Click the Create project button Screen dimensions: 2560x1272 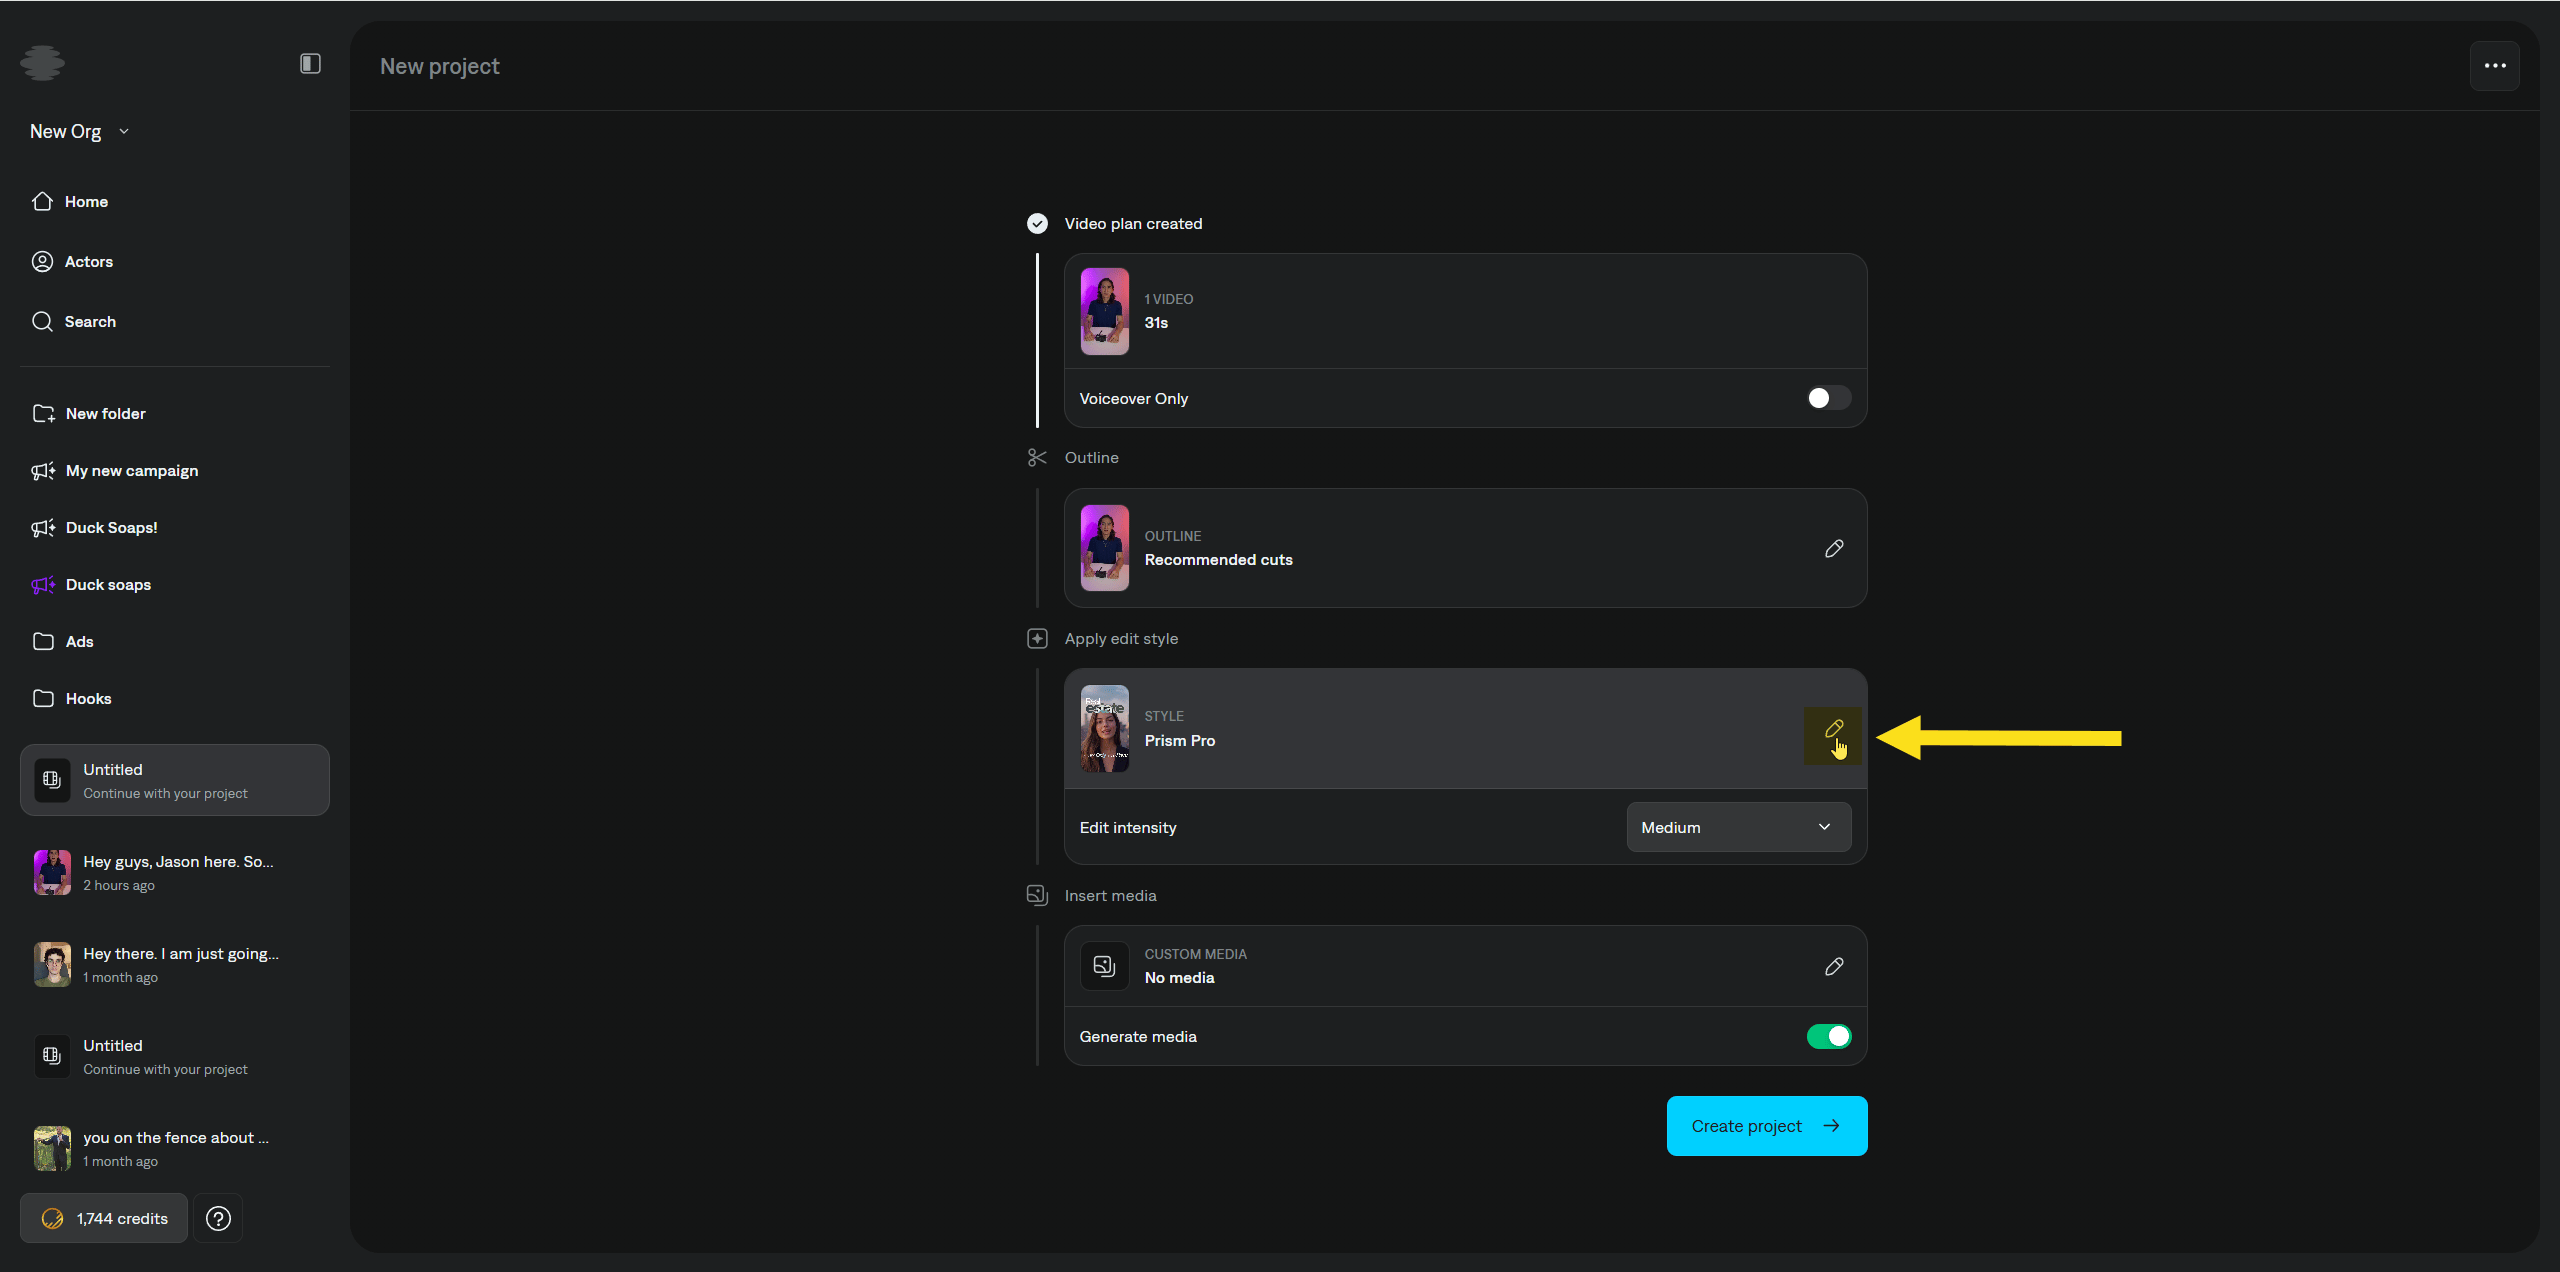click(x=1767, y=1126)
